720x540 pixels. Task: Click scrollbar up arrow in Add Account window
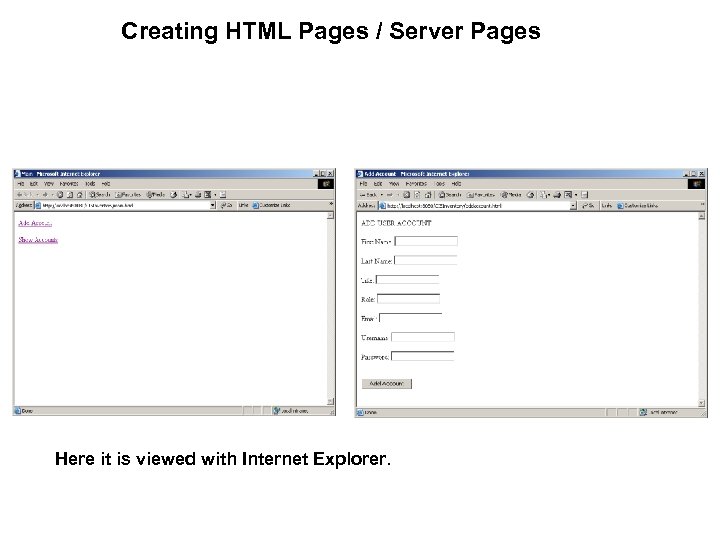pyautogui.click(x=701, y=216)
